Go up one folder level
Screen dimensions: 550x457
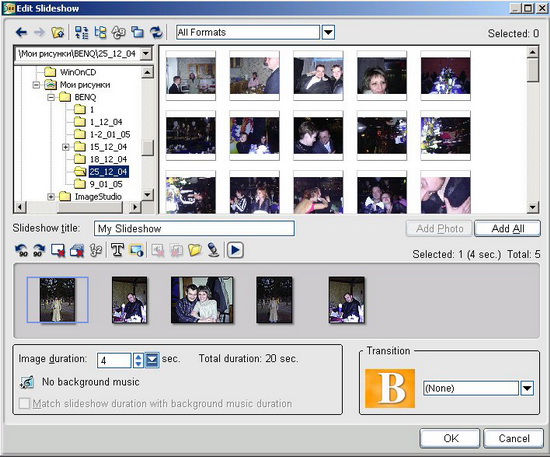click(x=58, y=33)
